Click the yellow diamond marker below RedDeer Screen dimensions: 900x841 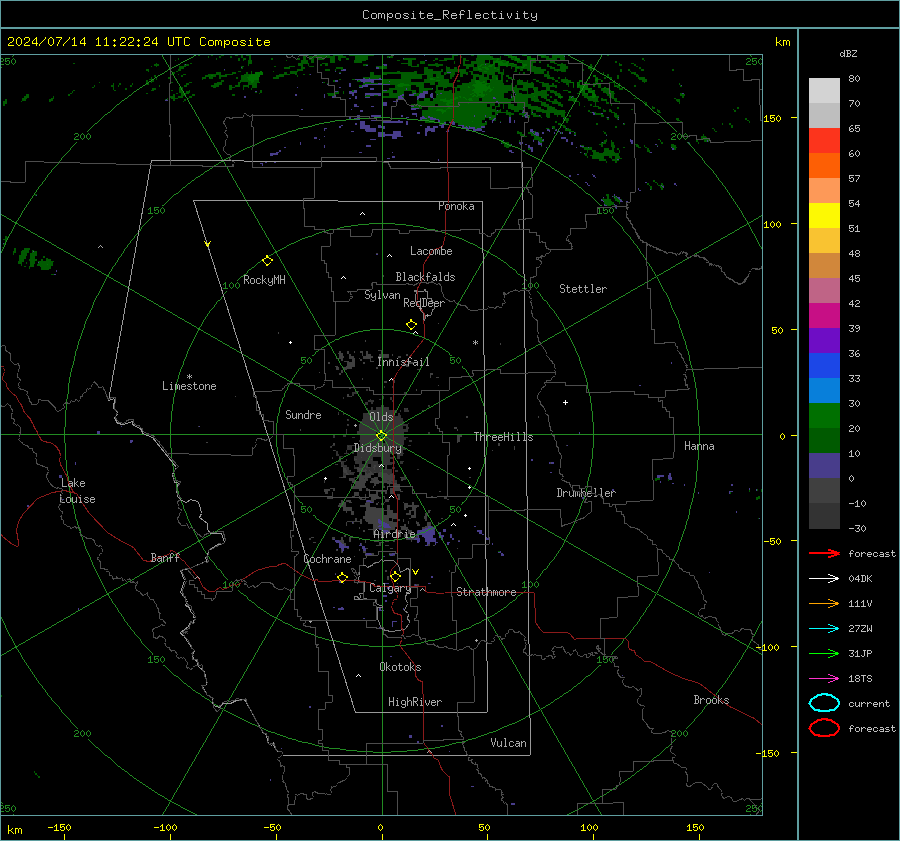click(x=411, y=325)
